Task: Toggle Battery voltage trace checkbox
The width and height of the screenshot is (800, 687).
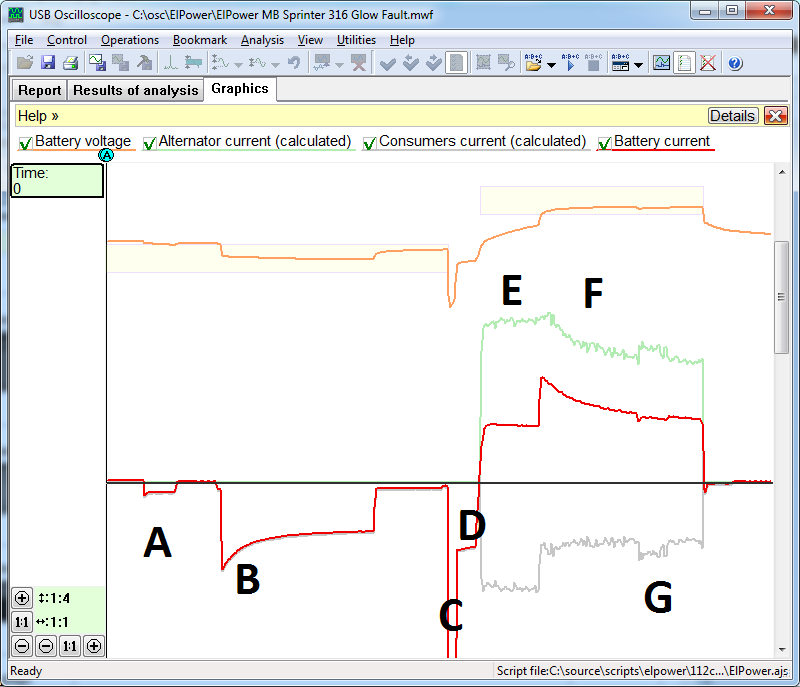Action: pyautogui.click(x=25, y=143)
